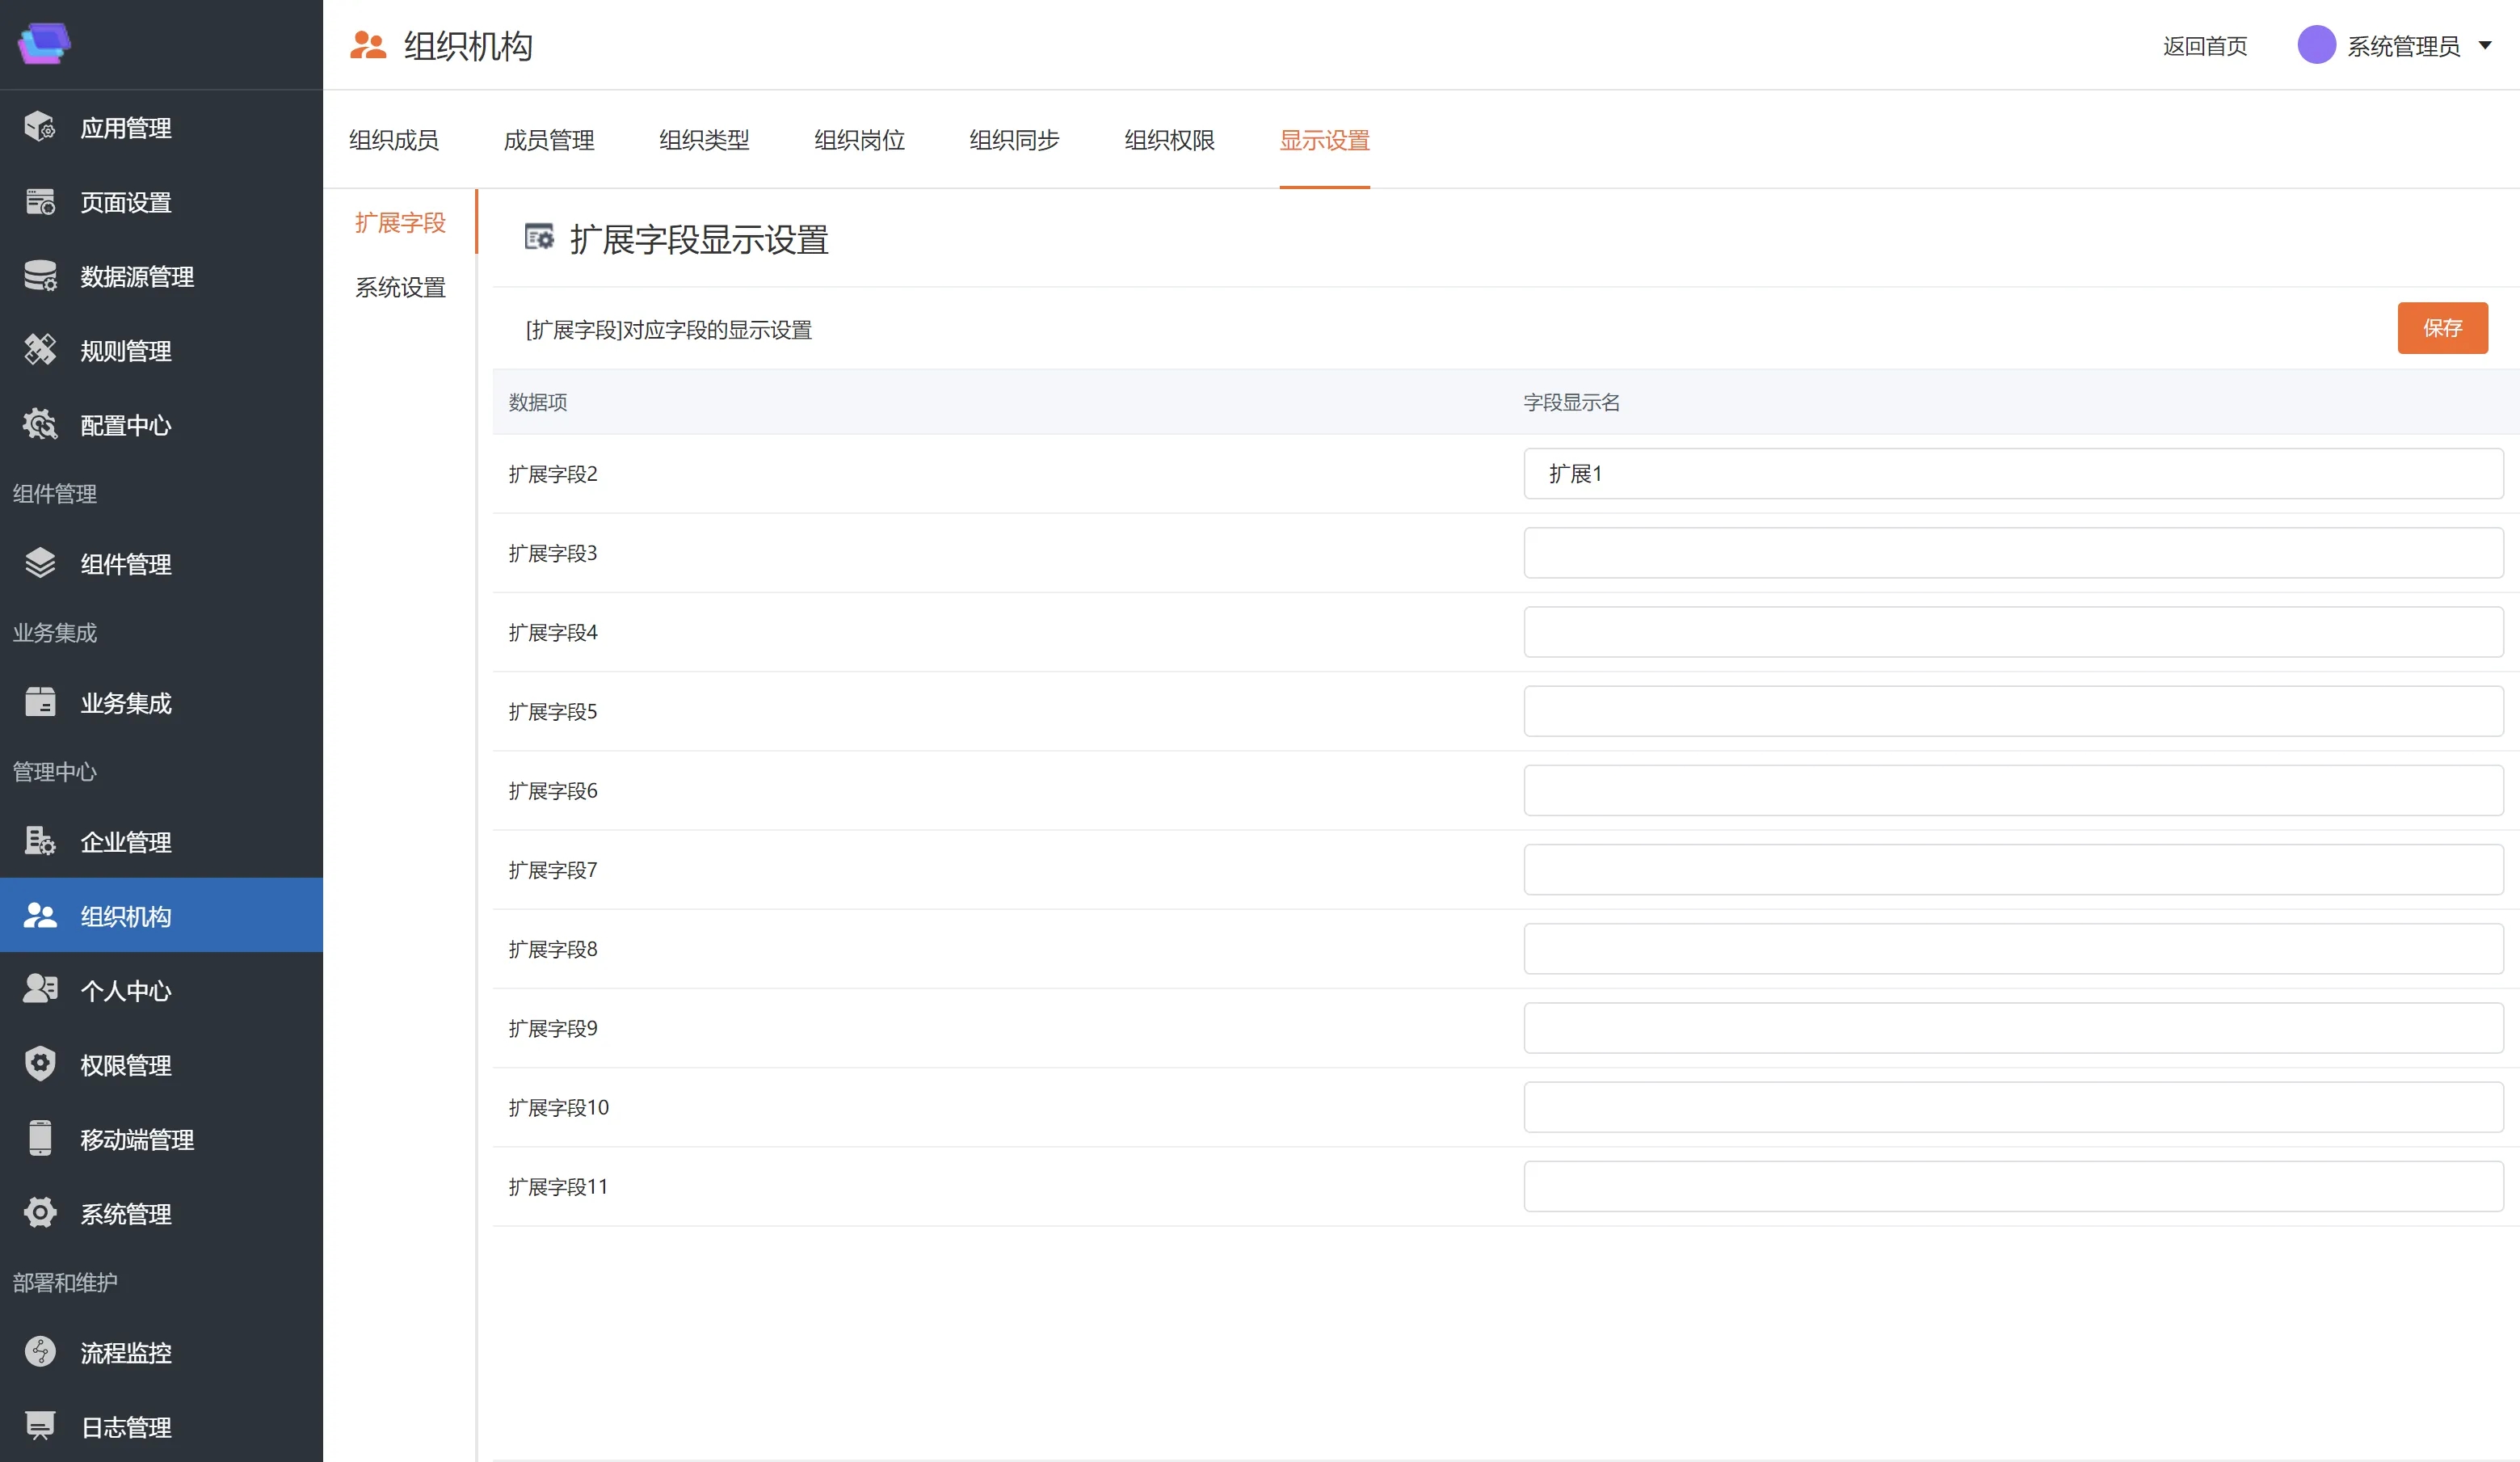Click the 组件管理 layers icon
The image size is (2520, 1462).
coord(40,563)
